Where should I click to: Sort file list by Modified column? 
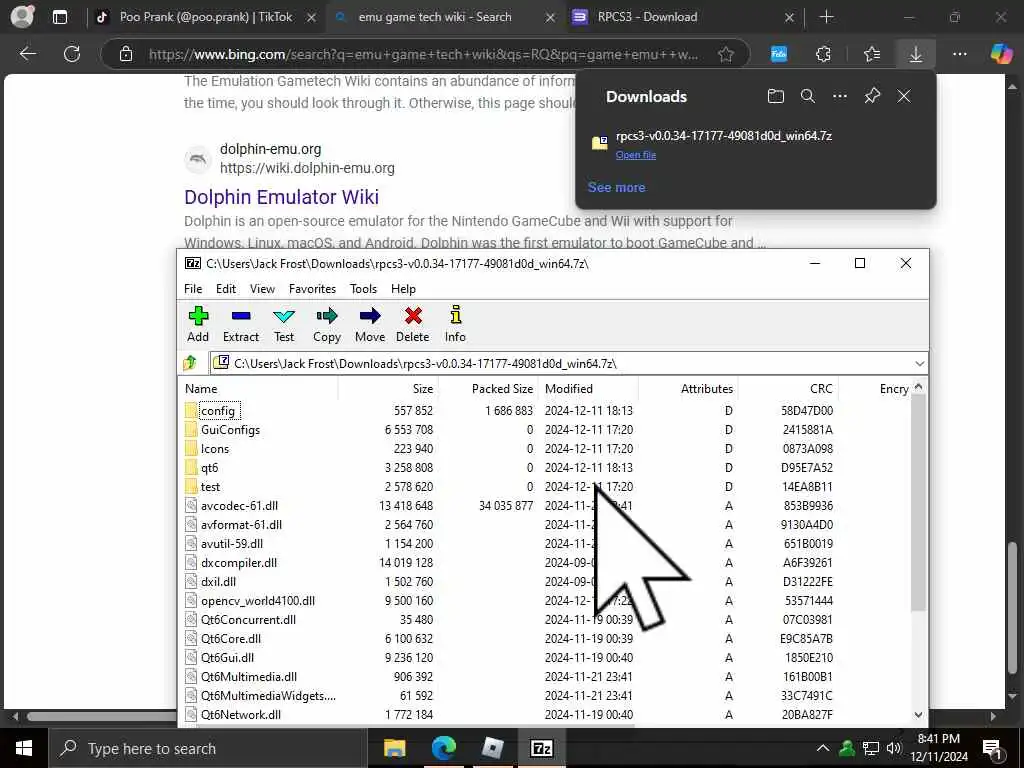588,389
